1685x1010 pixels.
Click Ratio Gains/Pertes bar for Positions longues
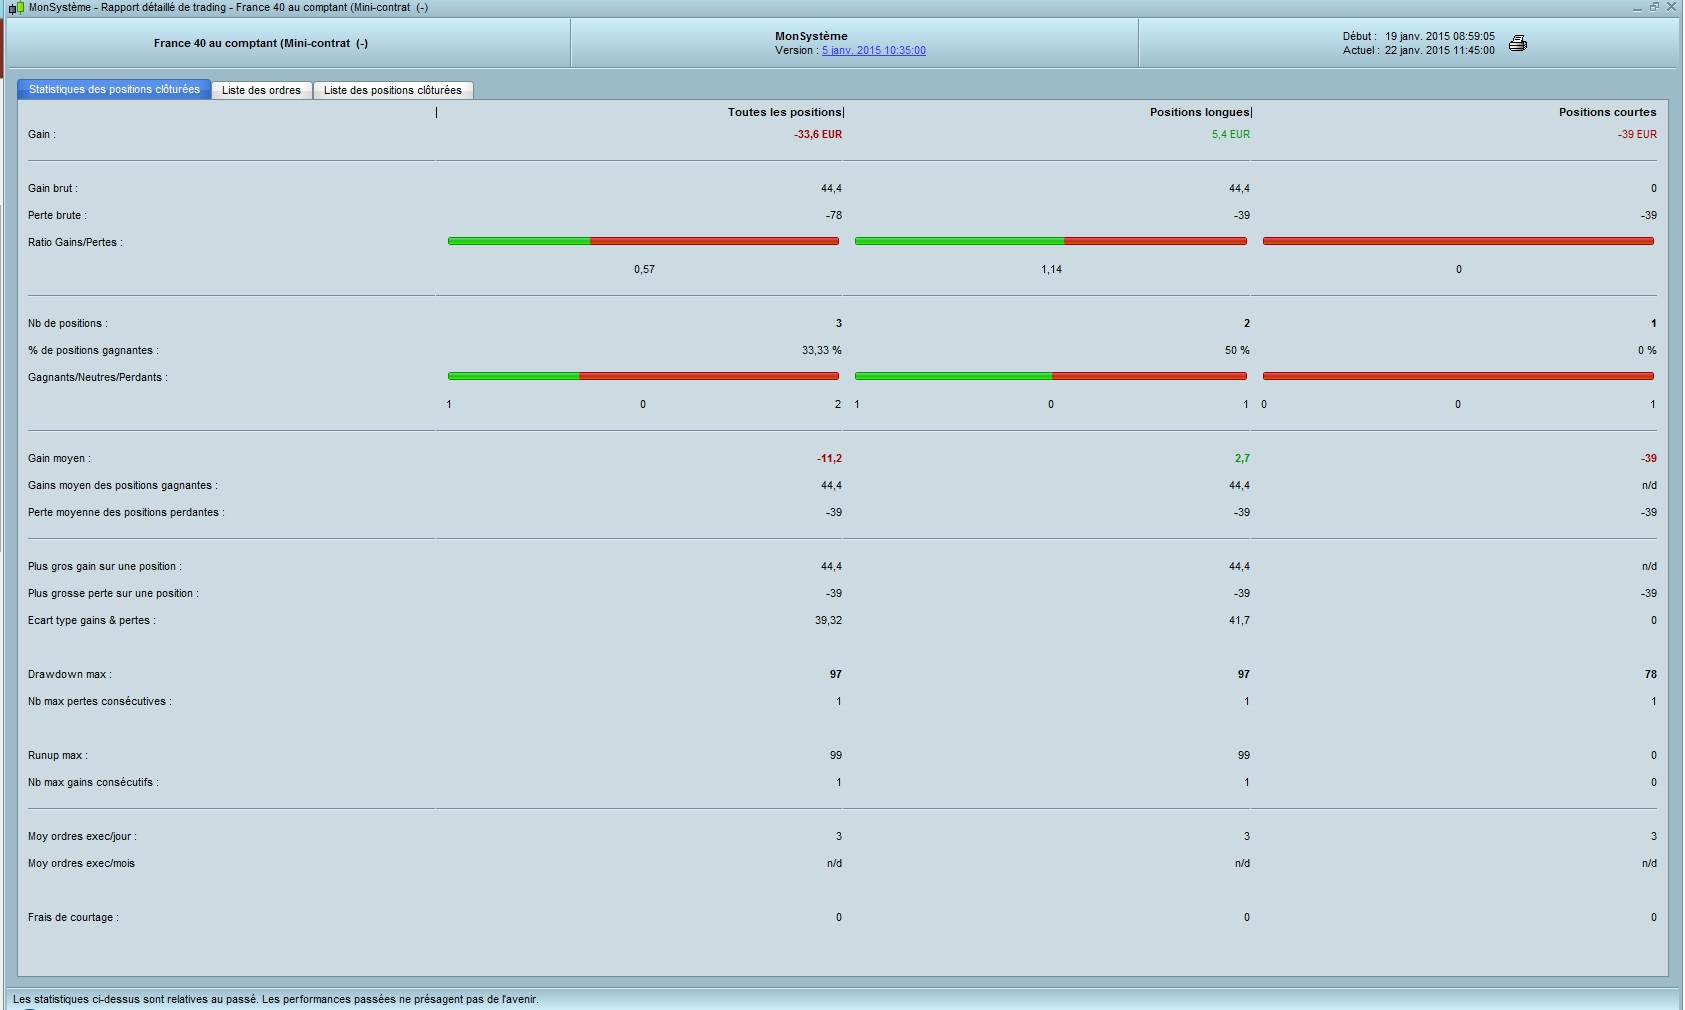1050,241
